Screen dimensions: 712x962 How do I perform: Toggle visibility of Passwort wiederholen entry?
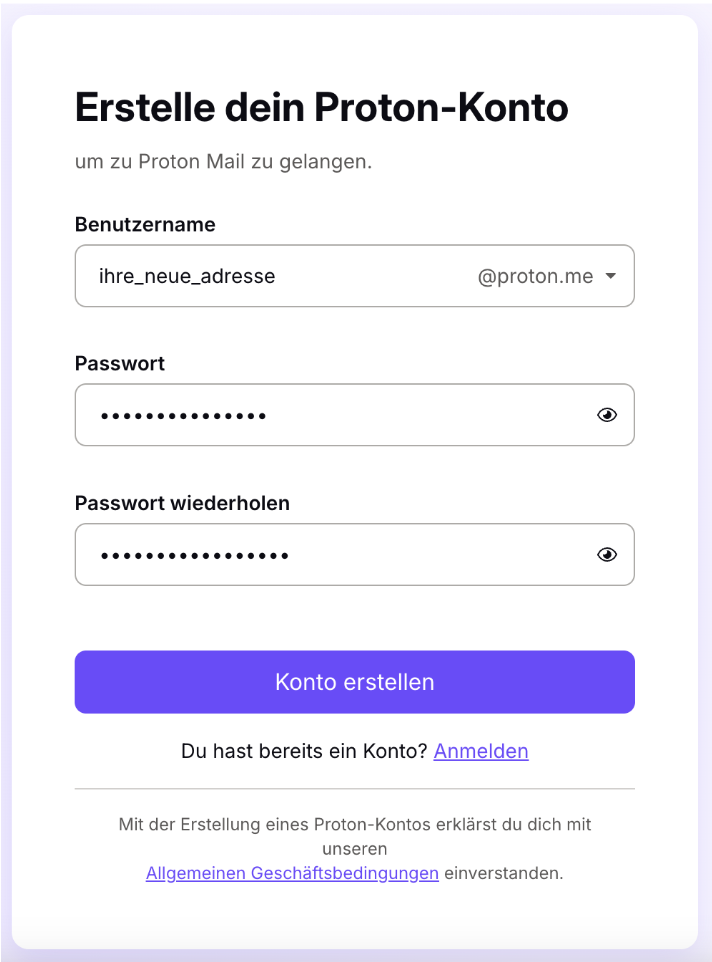pyautogui.click(x=607, y=554)
